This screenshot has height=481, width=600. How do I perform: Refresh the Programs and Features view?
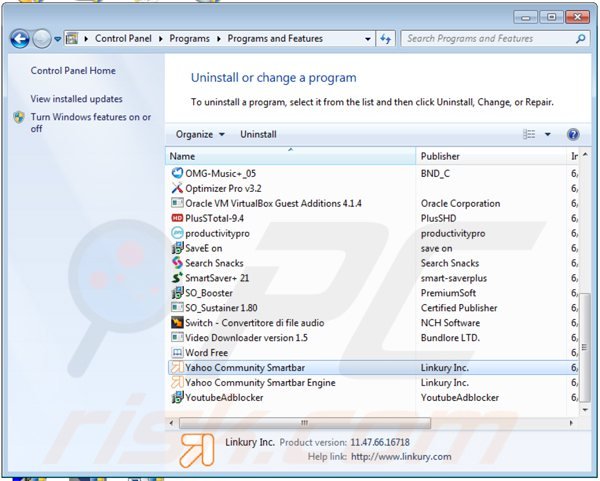pos(385,39)
